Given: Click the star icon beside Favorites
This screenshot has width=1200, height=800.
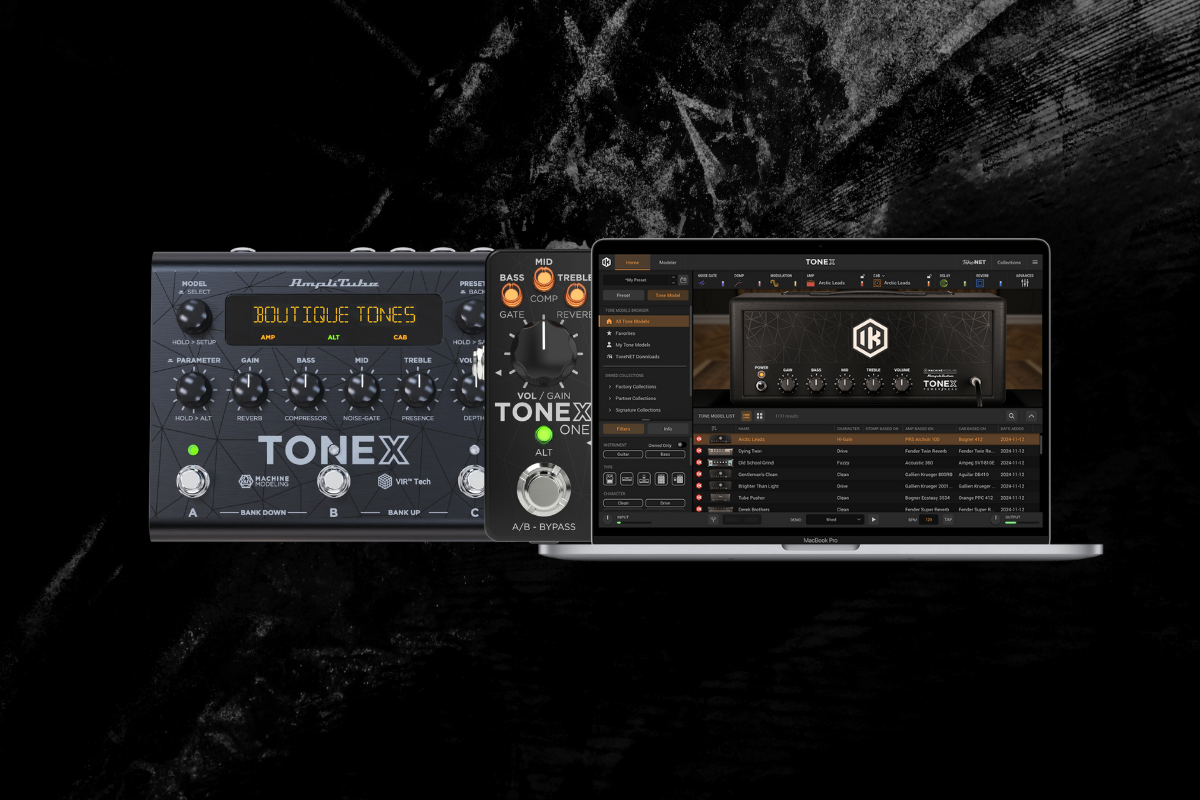Looking at the screenshot, I should coord(609,333).
